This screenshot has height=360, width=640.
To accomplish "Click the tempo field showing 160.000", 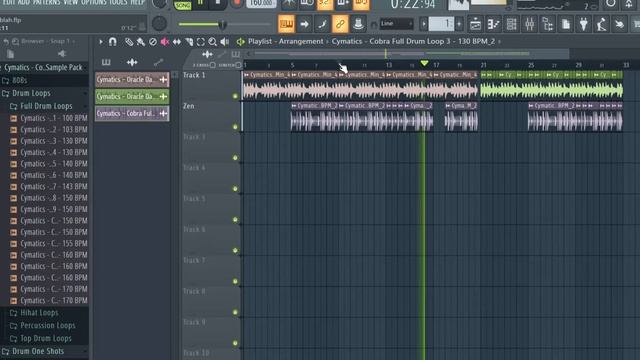I will (261, 4).
